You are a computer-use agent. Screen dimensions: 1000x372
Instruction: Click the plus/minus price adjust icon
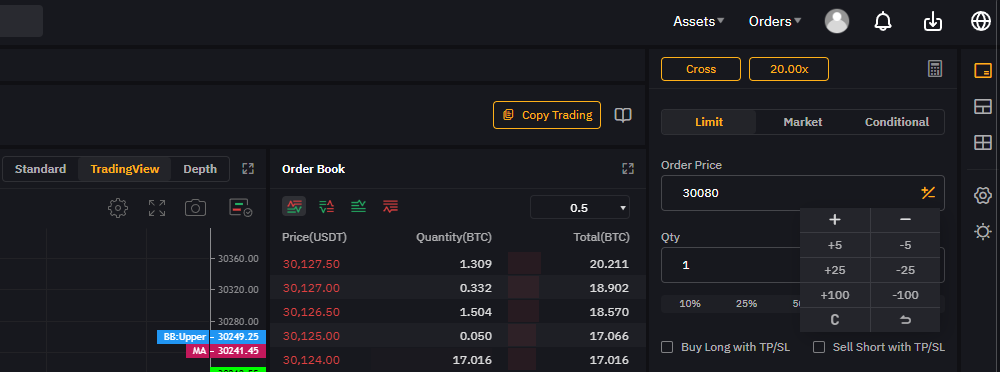click(x=928, y=193)
